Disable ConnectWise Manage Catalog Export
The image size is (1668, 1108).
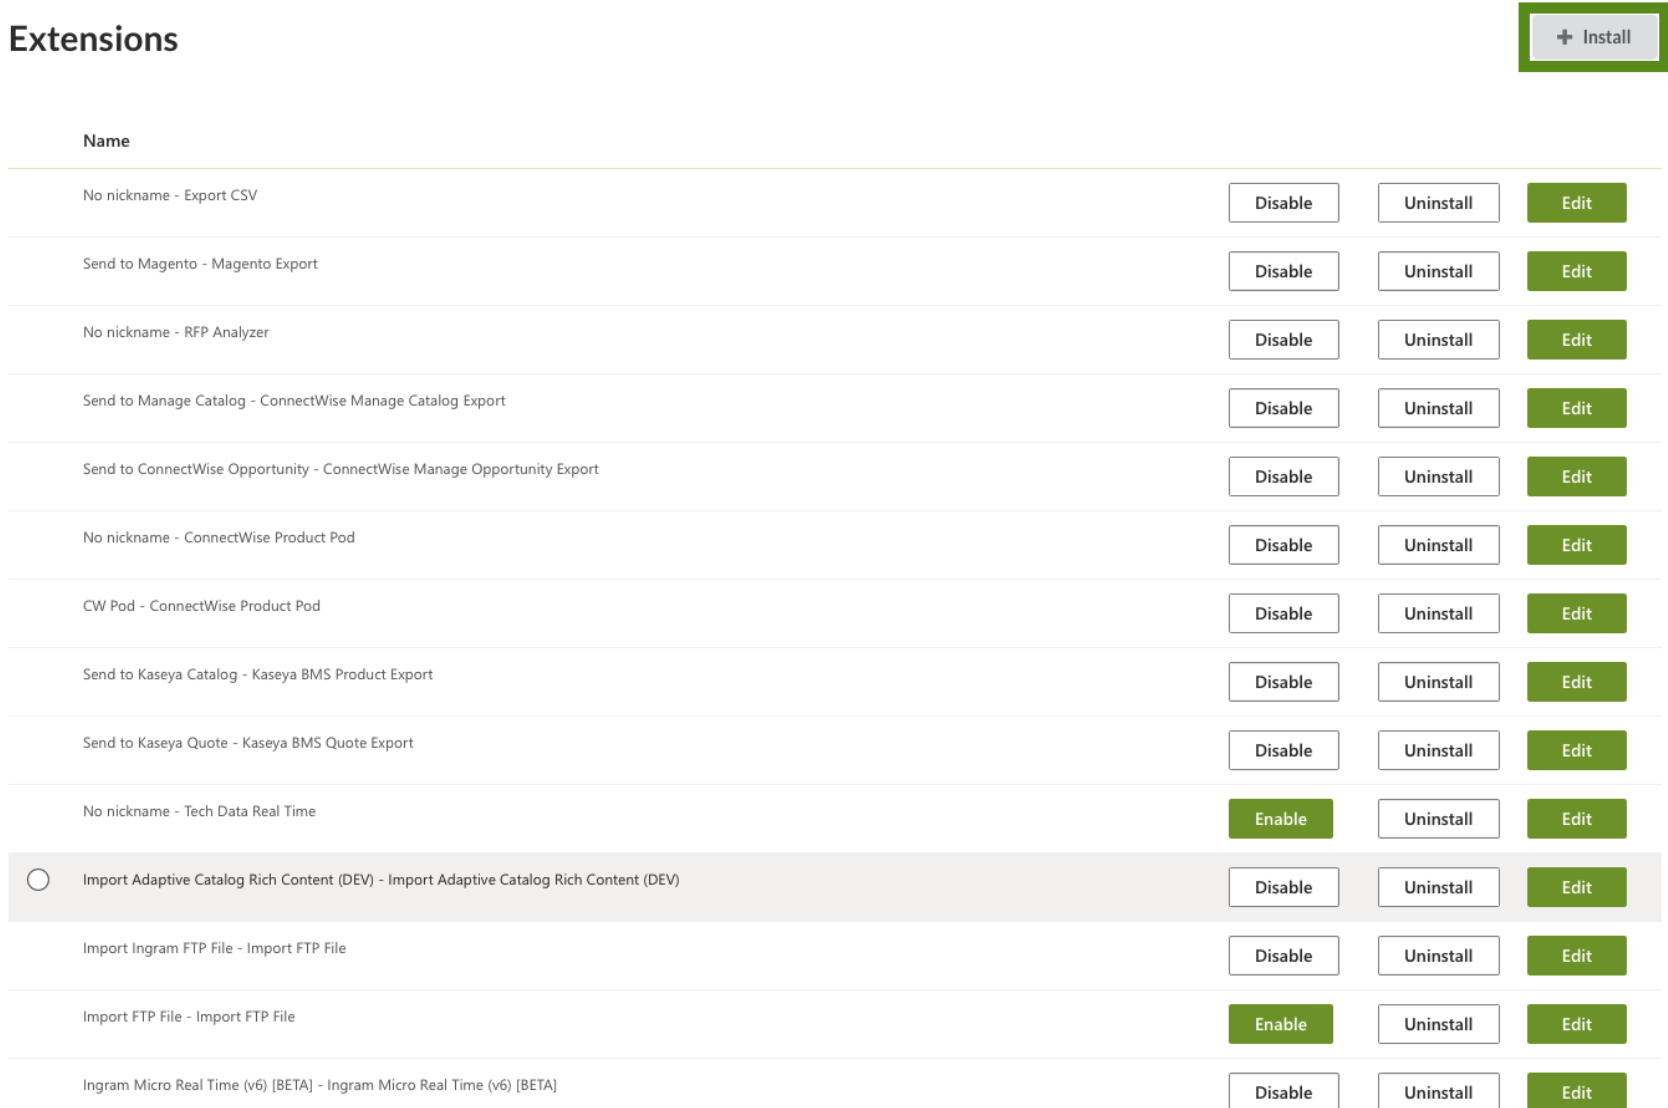1283,408
